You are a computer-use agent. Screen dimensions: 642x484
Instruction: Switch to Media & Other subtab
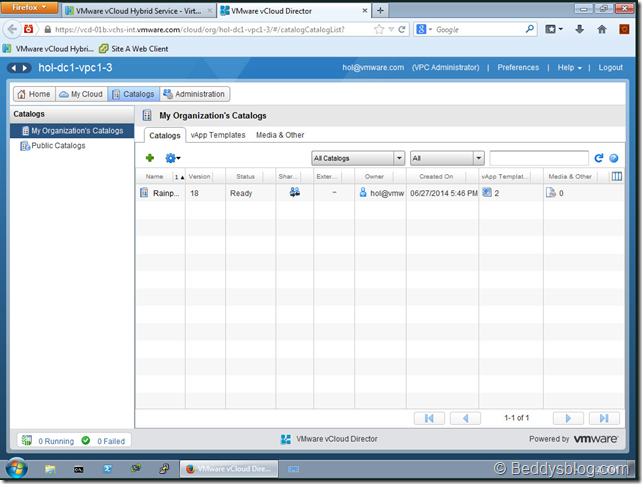280,135
